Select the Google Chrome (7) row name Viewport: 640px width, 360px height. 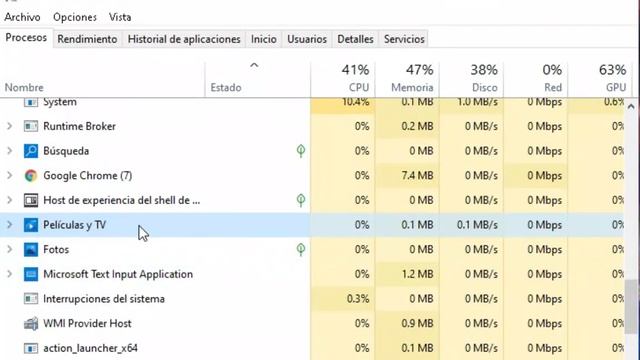[87, 176]
